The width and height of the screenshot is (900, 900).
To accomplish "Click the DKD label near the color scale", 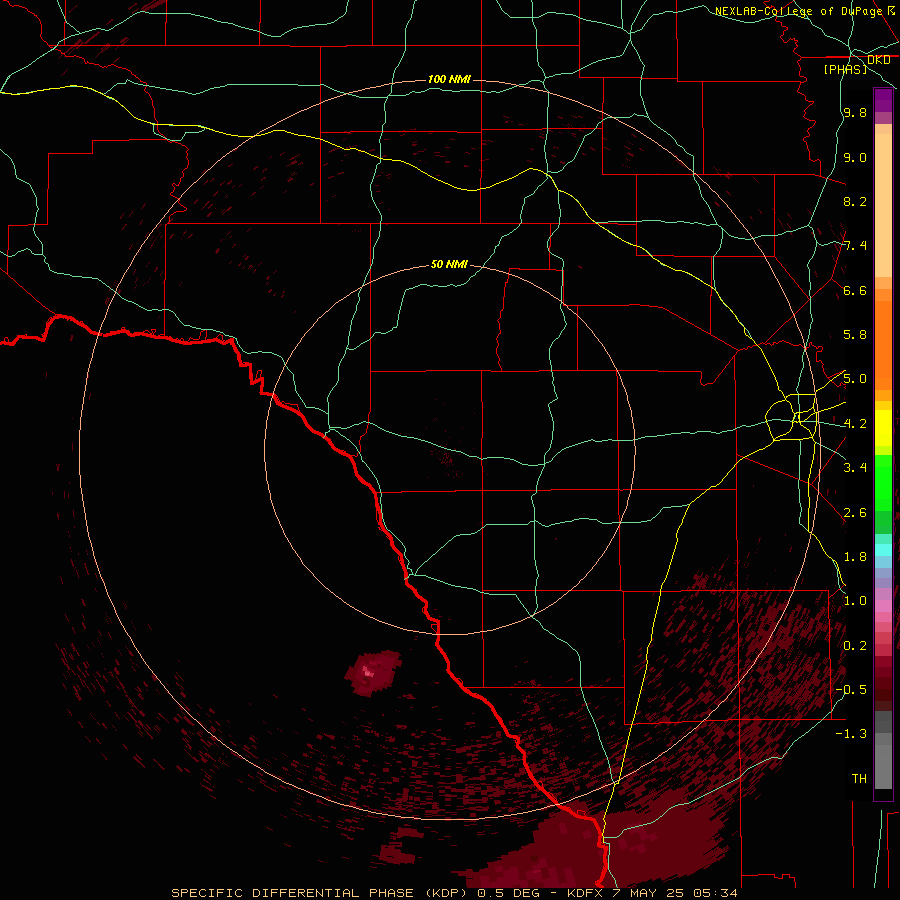I will click(x=879, y=60).
